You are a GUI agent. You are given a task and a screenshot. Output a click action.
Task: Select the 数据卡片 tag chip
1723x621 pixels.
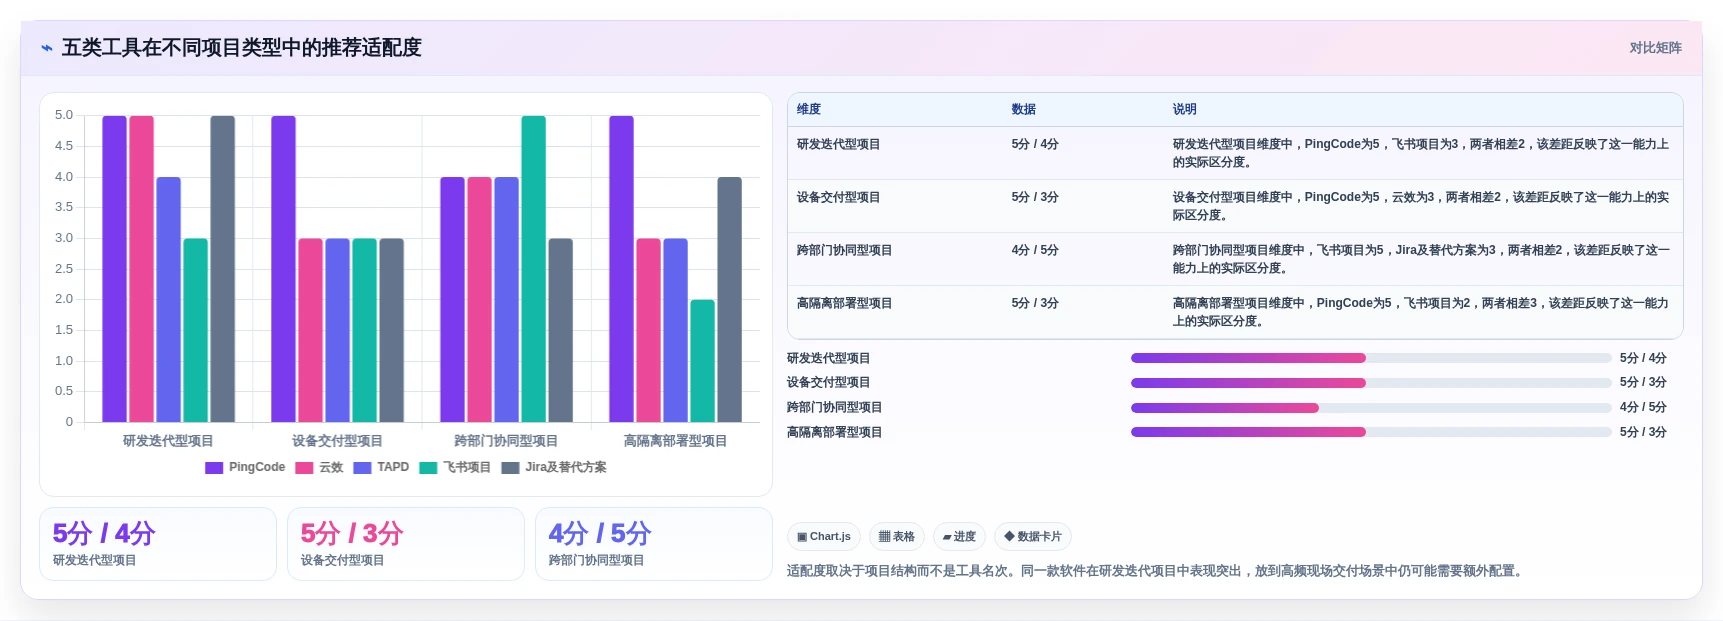pyautogui.click(x=1033, y=537)
